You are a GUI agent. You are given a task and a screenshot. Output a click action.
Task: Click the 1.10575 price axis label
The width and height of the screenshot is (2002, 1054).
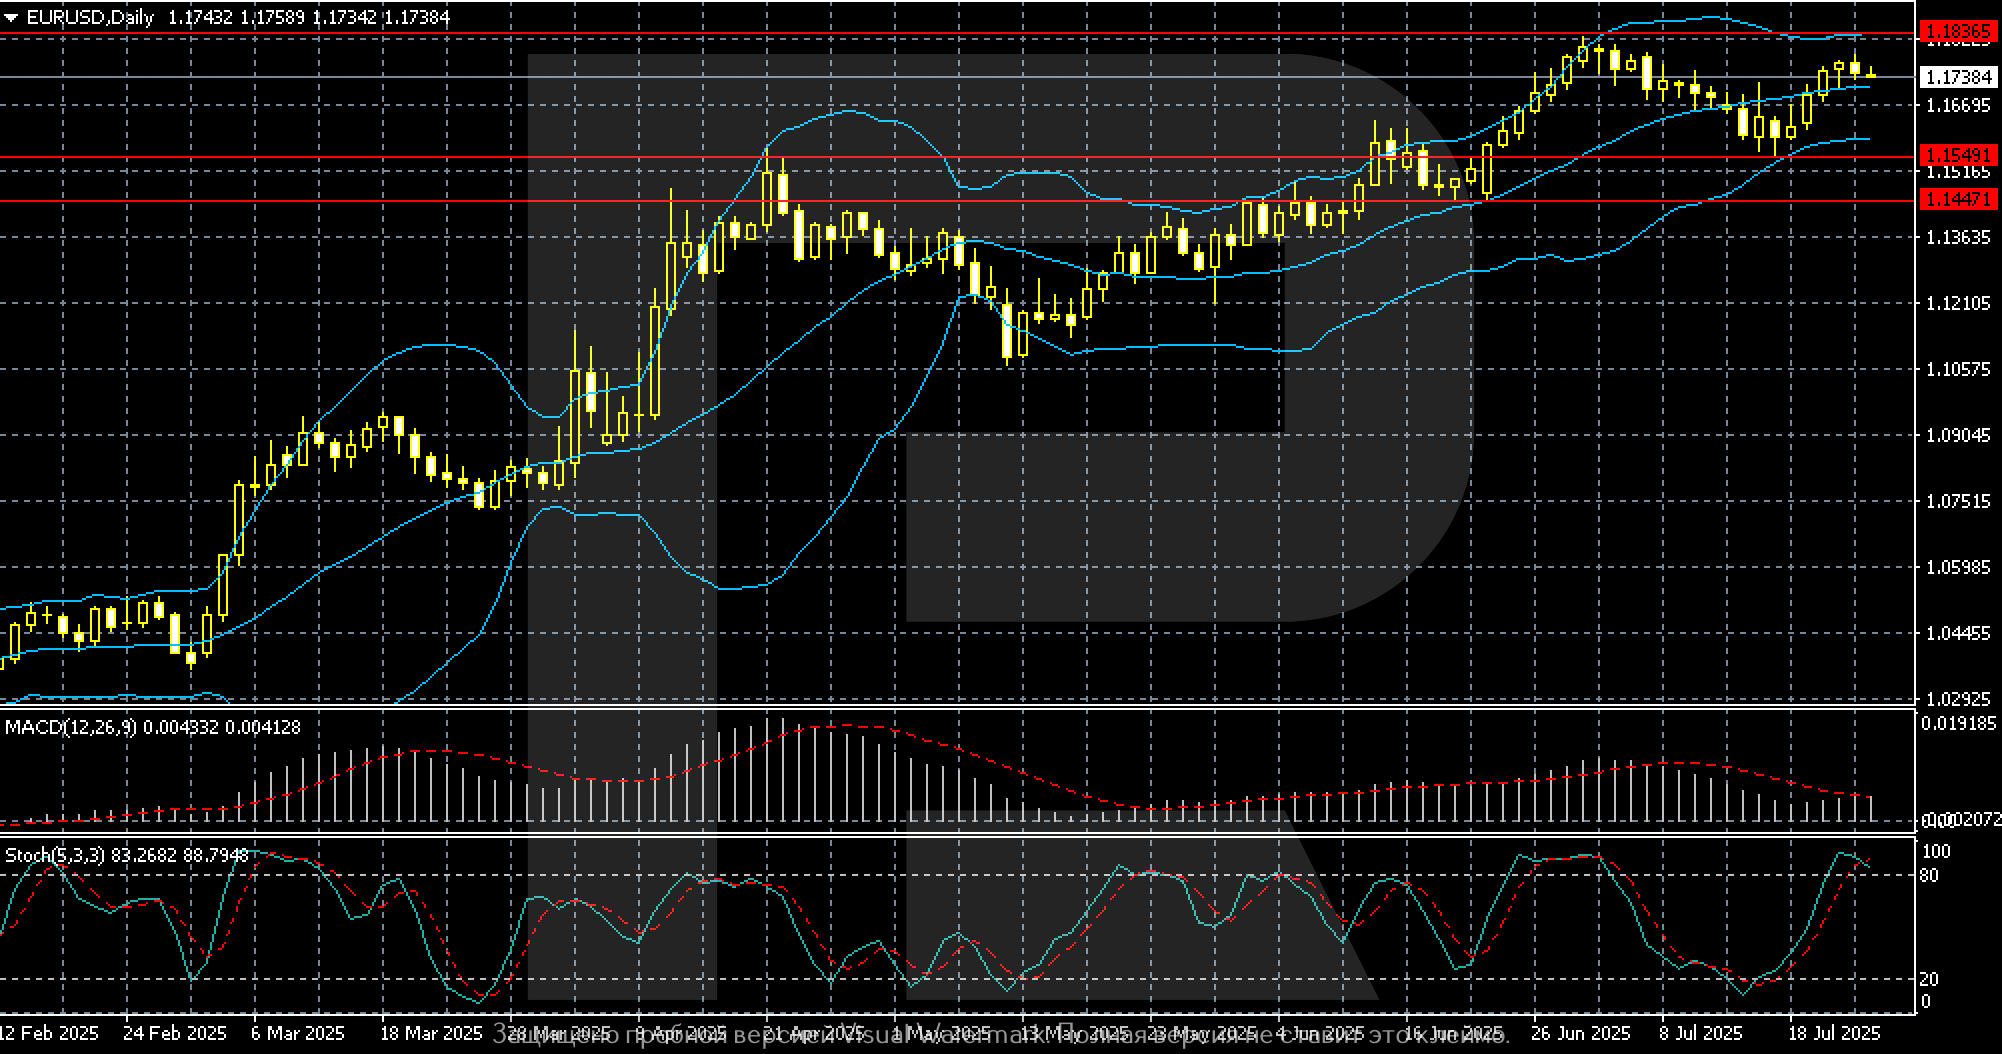1957,370
